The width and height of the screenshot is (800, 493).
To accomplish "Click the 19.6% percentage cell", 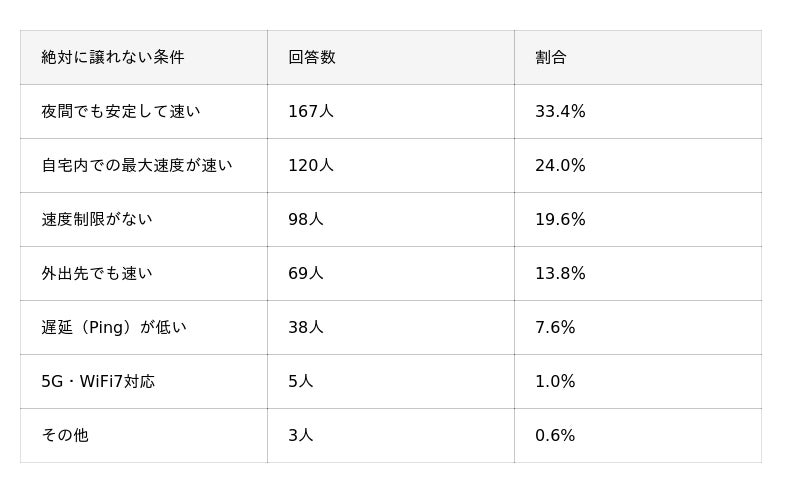I will pos(560,219).
